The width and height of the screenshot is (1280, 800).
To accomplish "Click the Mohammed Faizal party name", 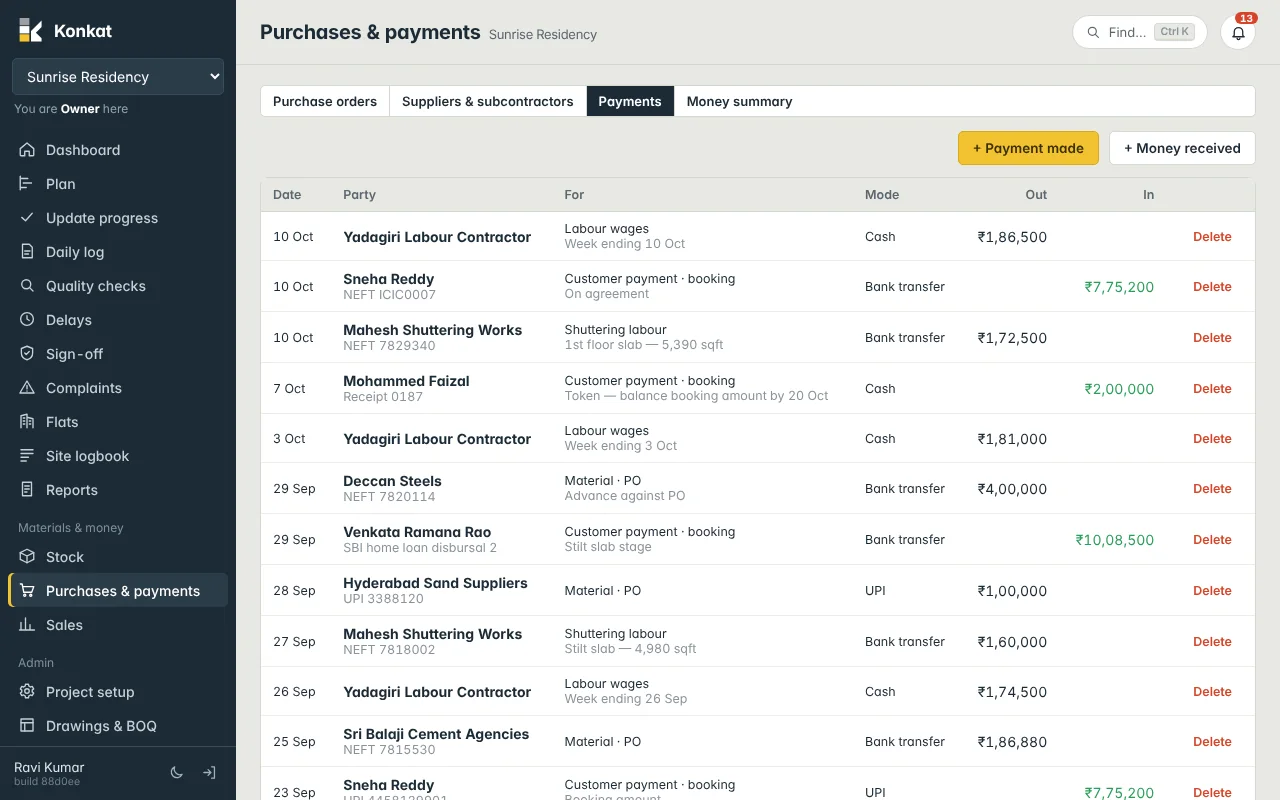I will pyautogui.click(x=406, y=381).
